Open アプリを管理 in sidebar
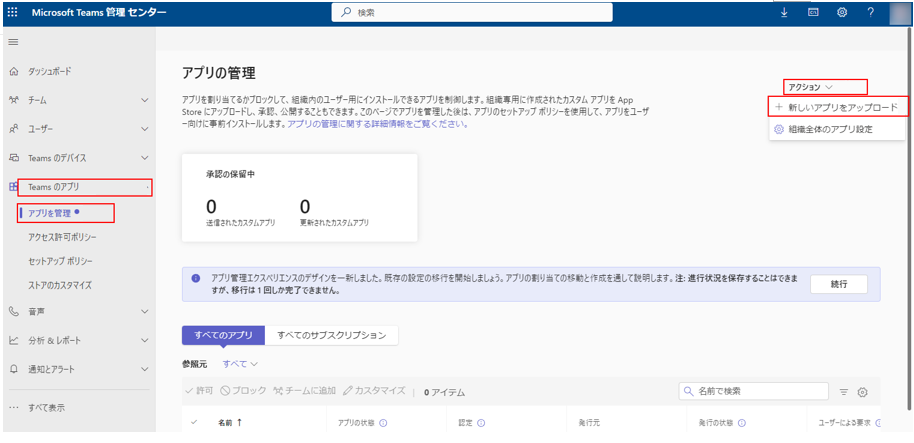914x443 pixels. pyautogui.click(x=50, y=213)
